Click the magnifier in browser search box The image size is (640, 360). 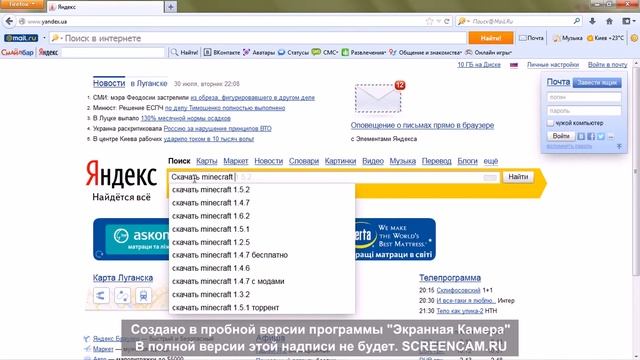577,21
